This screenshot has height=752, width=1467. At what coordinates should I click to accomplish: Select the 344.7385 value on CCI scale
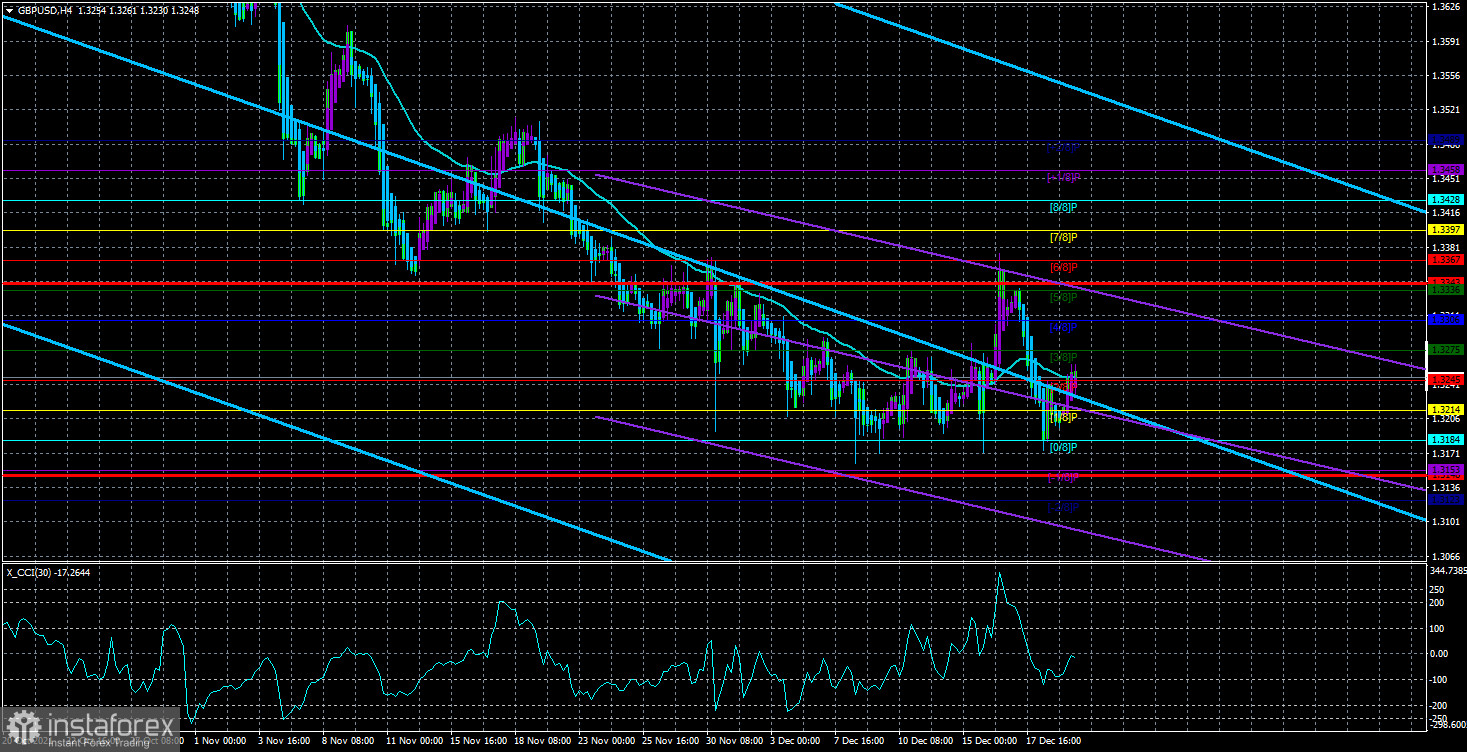coord(1448,569)
